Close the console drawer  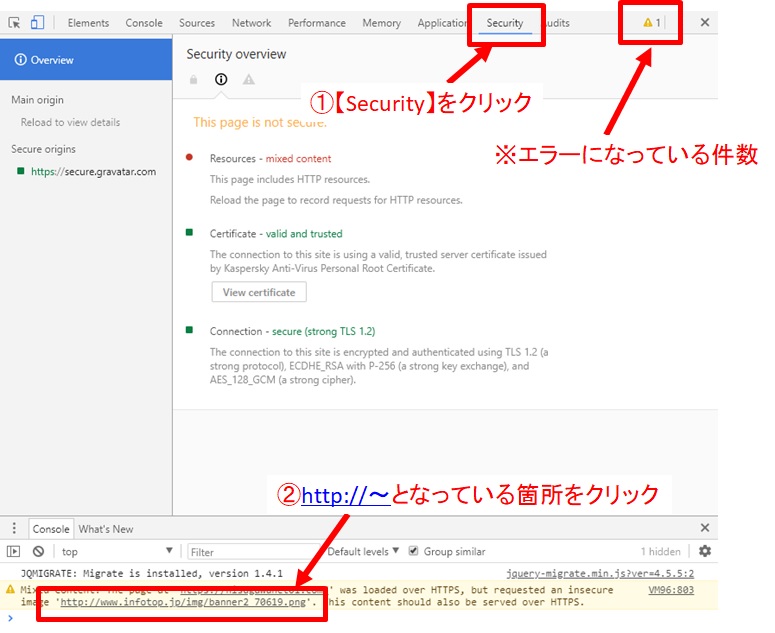point(705,528)
